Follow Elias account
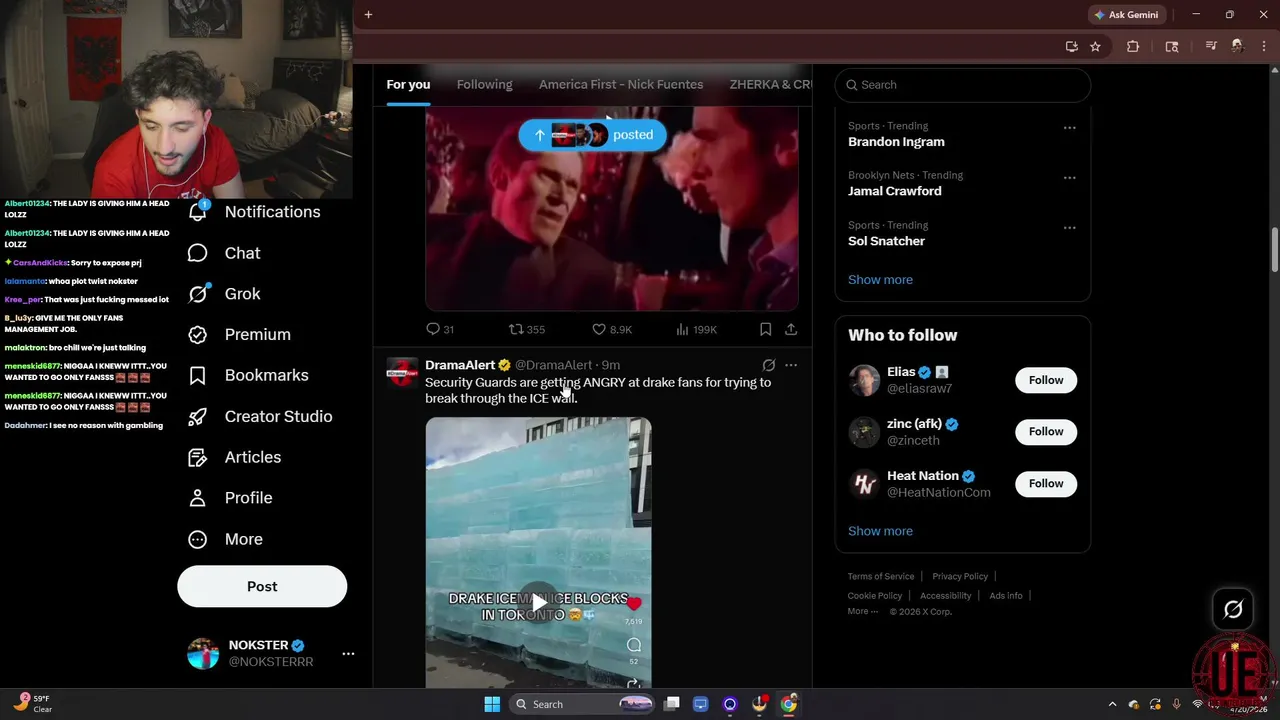 point(1046,380)
